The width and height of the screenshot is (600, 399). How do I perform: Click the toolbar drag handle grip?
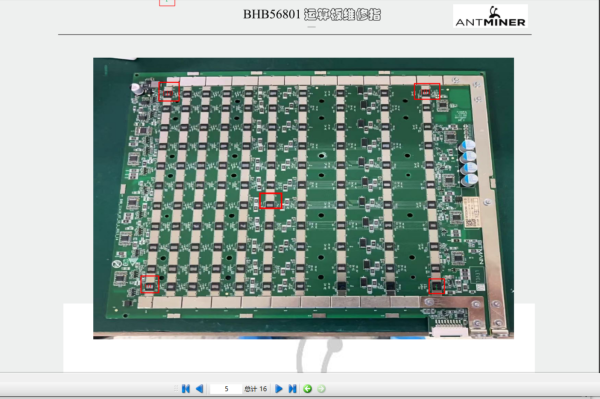(176, 389)
